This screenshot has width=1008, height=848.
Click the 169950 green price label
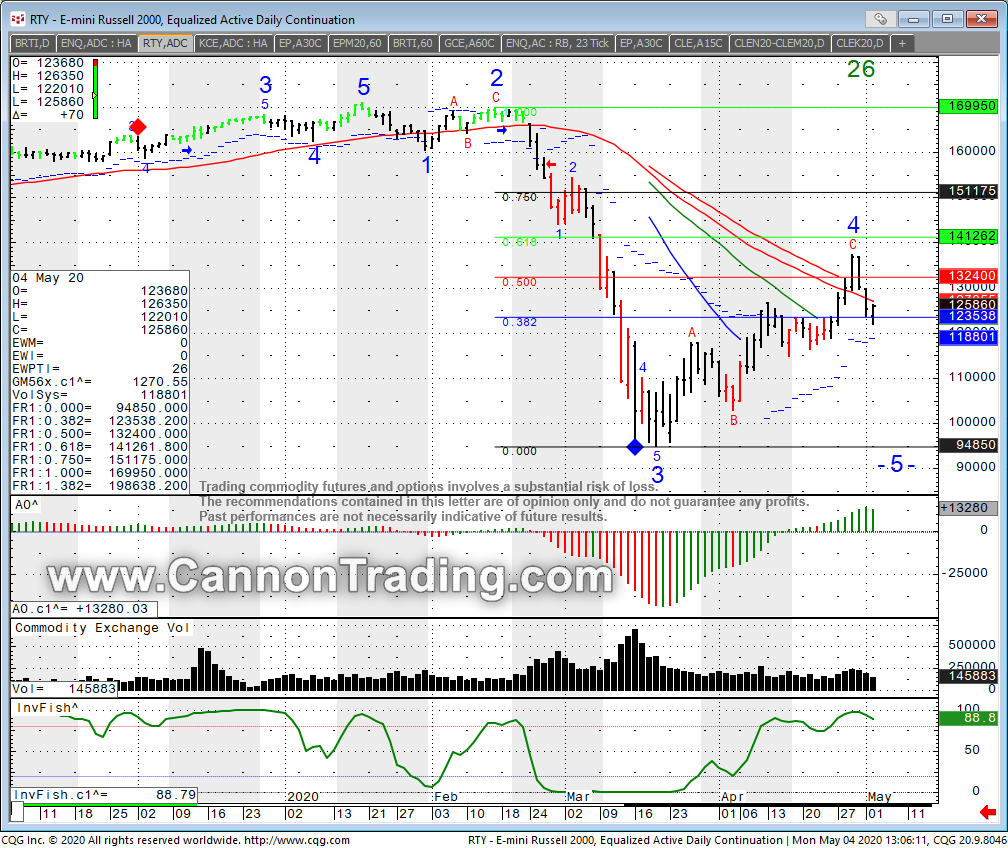(x=968, y=106)
